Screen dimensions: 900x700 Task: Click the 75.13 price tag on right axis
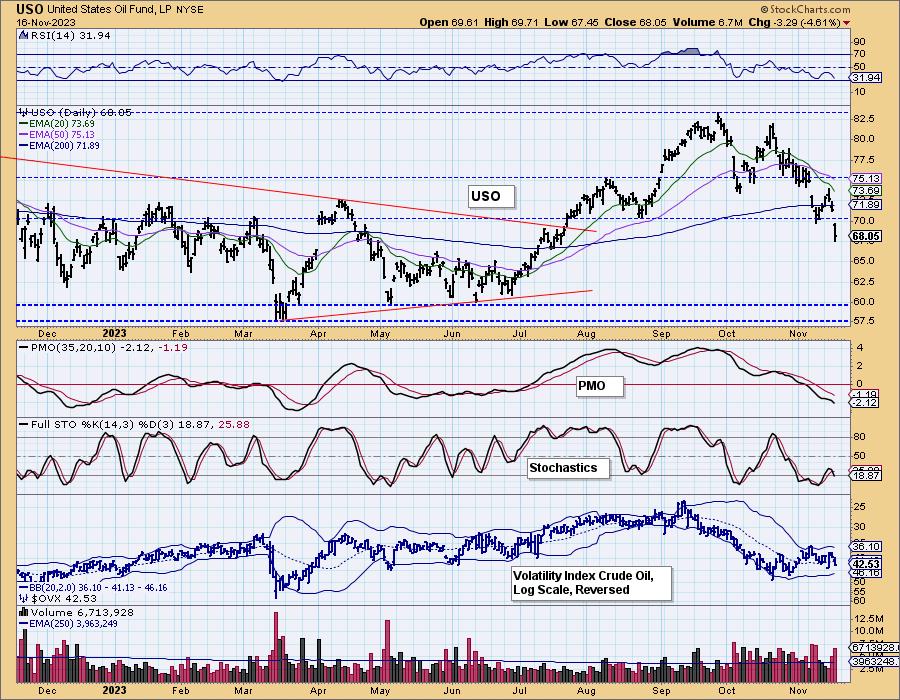click(x=866, y=178)
